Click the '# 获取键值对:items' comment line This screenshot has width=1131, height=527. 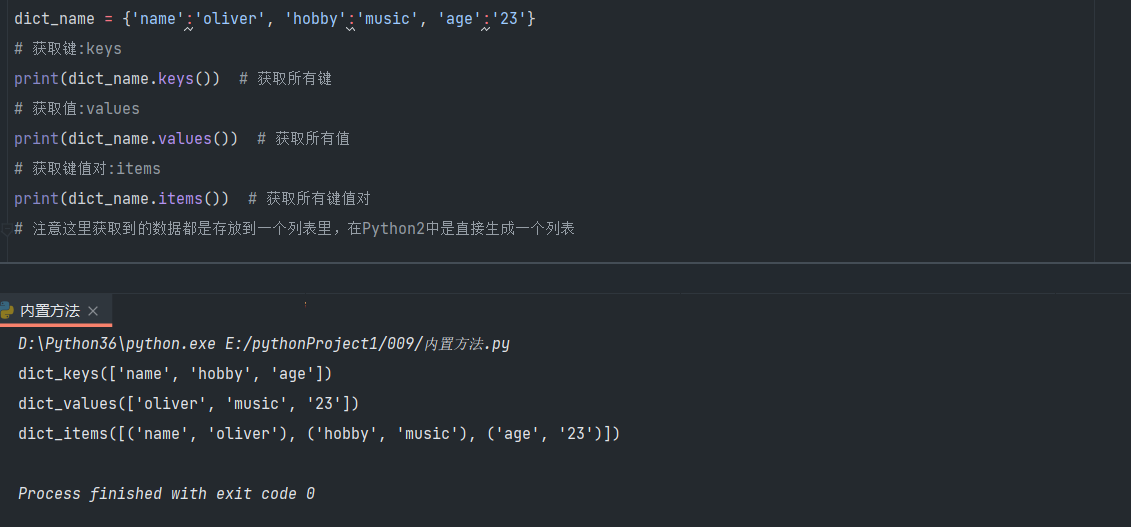tap(87, 169)
